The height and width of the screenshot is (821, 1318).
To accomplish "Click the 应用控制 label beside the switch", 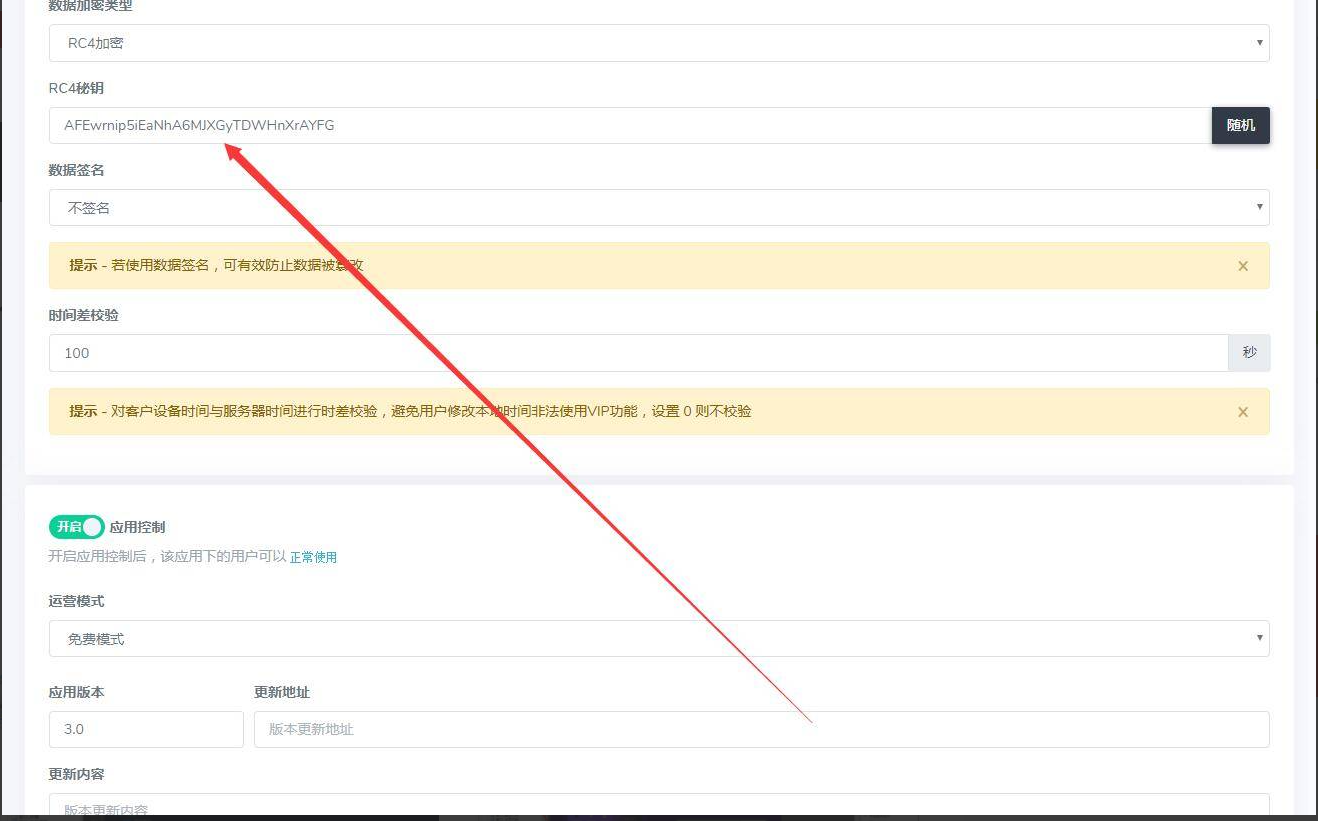I will click(x=137, y=527).
